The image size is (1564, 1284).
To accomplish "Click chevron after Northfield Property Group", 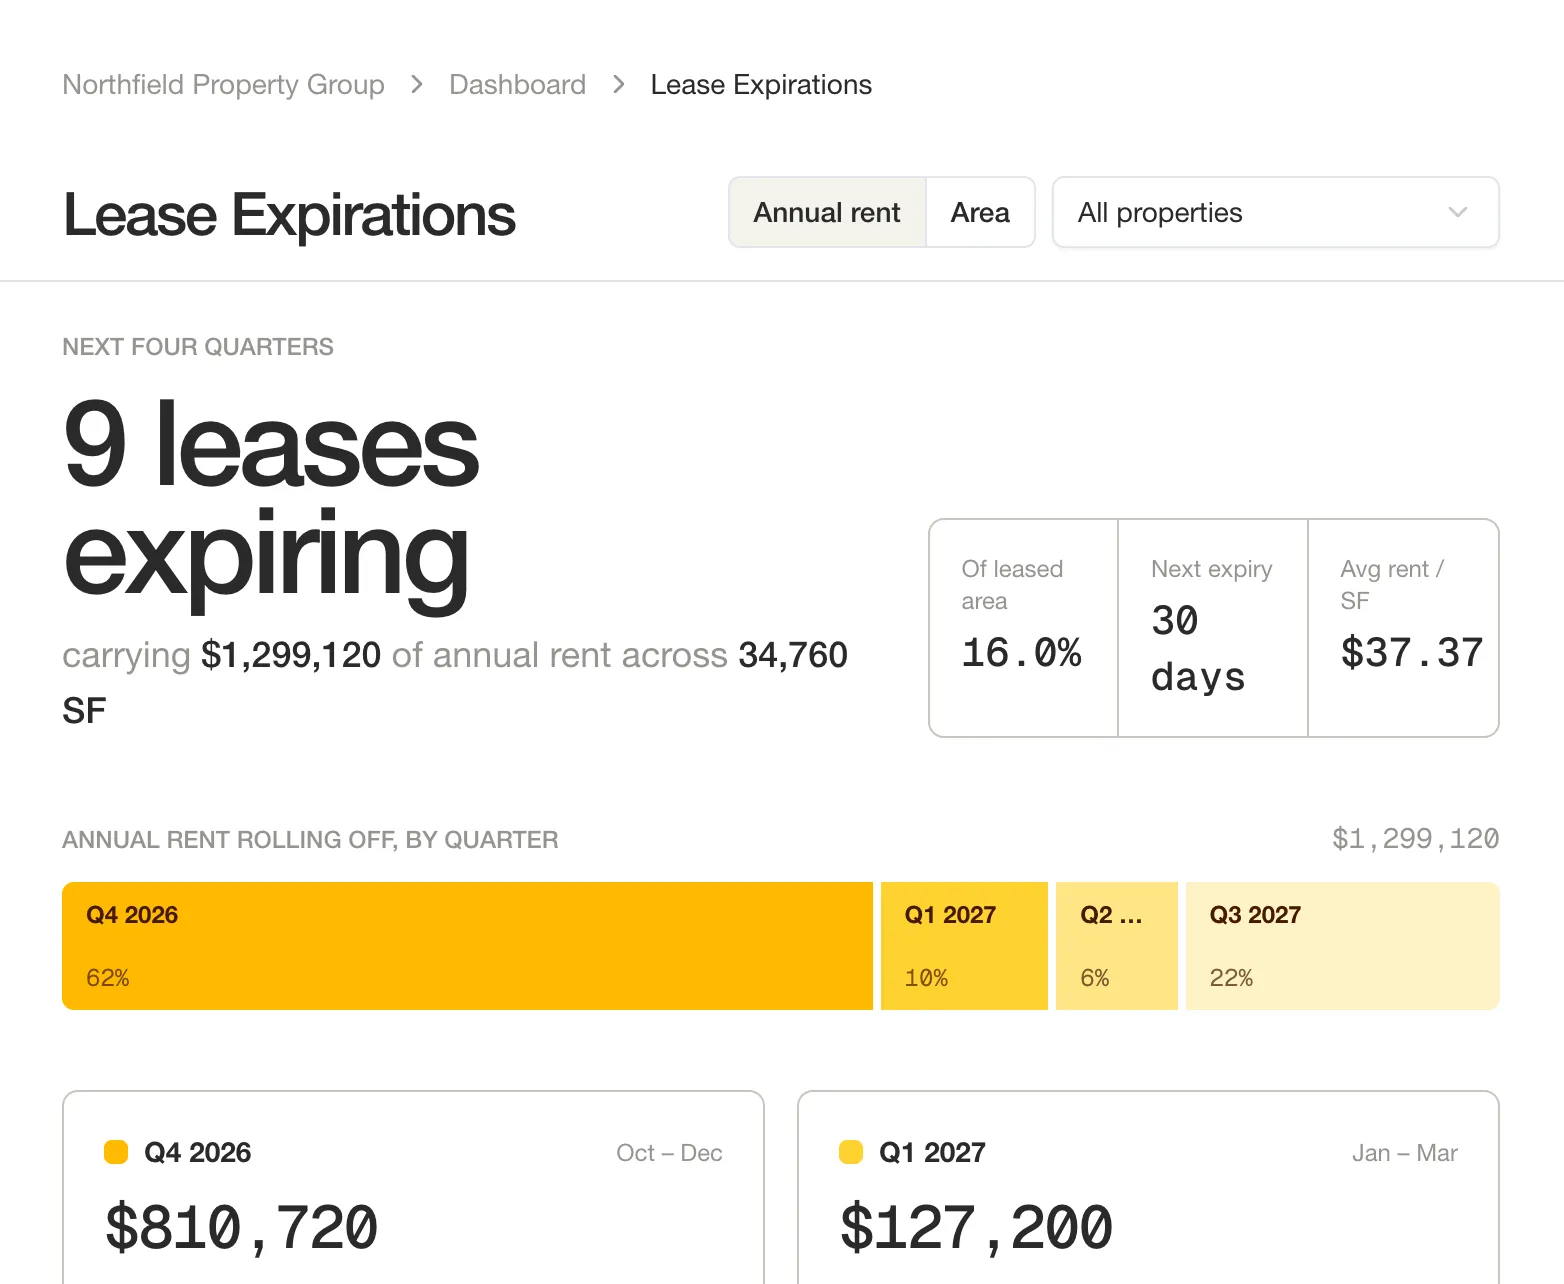I will coord(417,85).
